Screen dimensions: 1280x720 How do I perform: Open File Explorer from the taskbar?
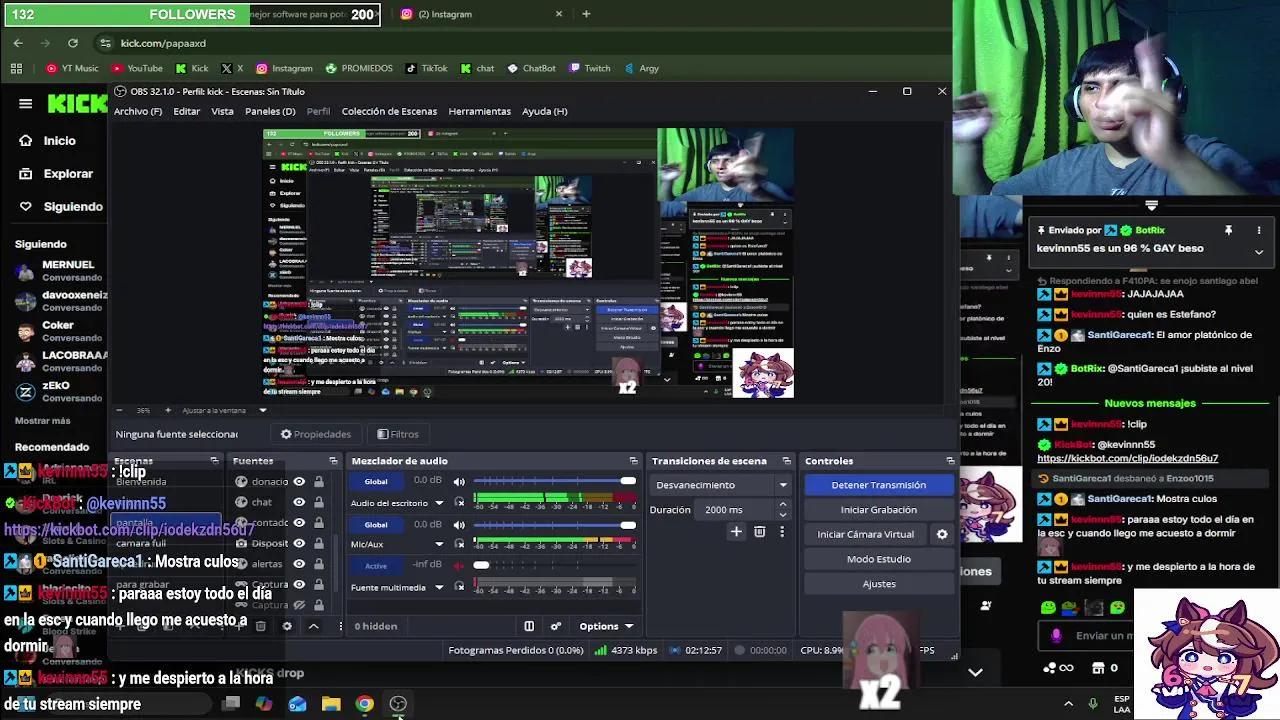(331, 704)
